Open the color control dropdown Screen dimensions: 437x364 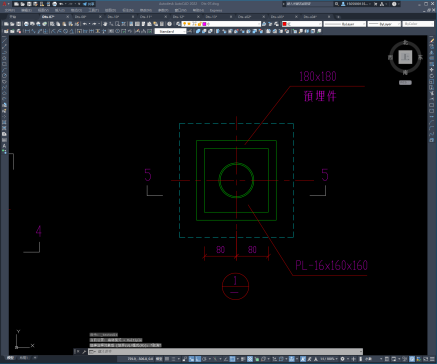click(x=302, y=24)
